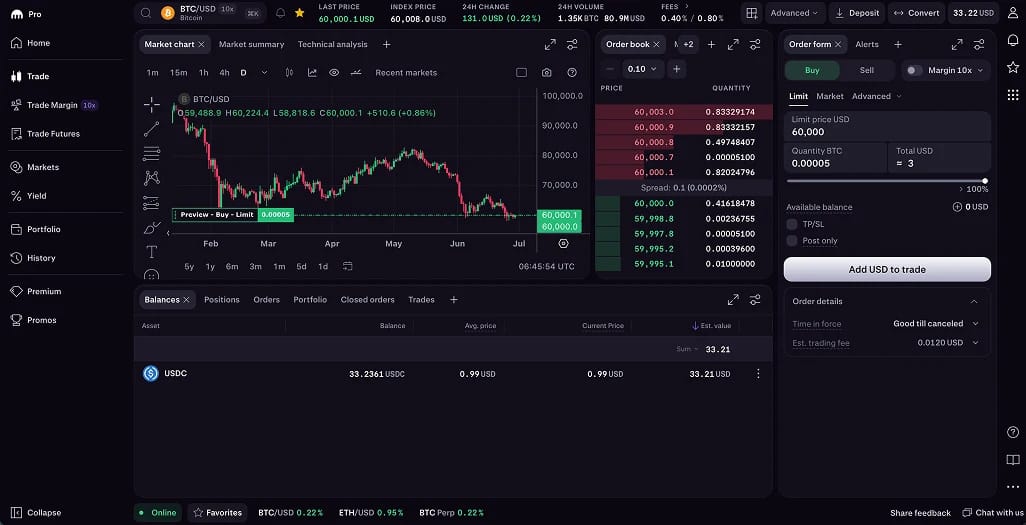Take a chart snapshot with the camera icon
Image resolution: width=1026 pixels, height=525 pixels.
546,73
